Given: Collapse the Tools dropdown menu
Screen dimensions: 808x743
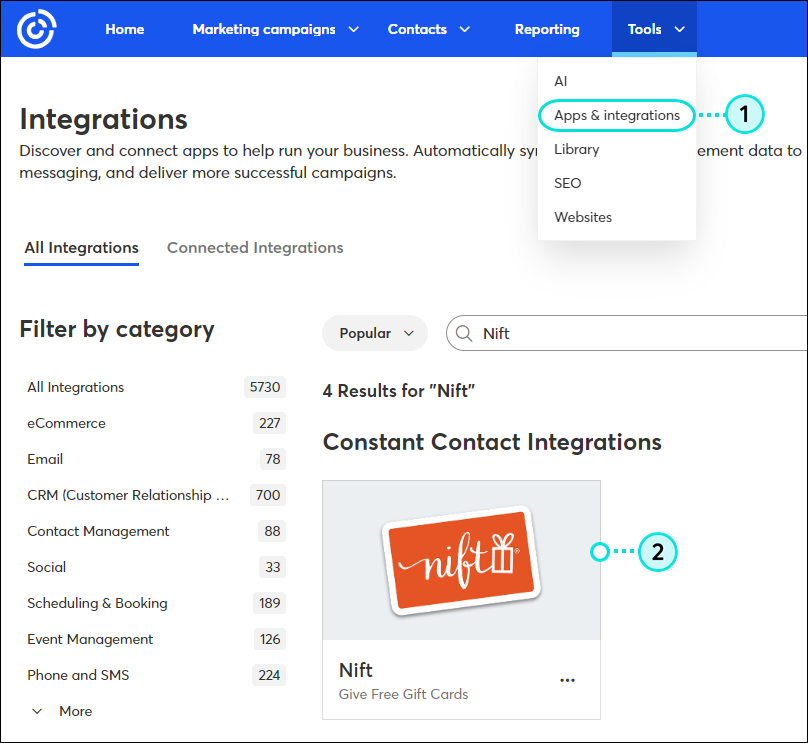Looking at the screenshot, I should [654, 29].
